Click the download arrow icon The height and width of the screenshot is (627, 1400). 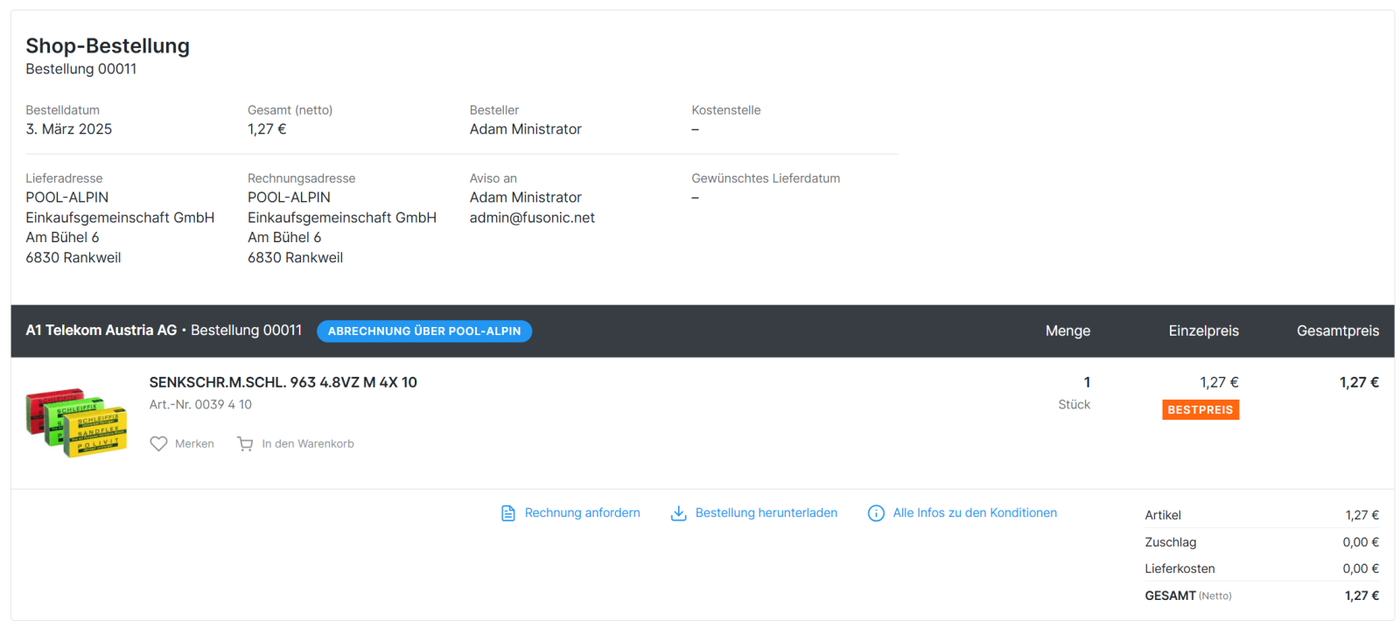tap(678, 513)
